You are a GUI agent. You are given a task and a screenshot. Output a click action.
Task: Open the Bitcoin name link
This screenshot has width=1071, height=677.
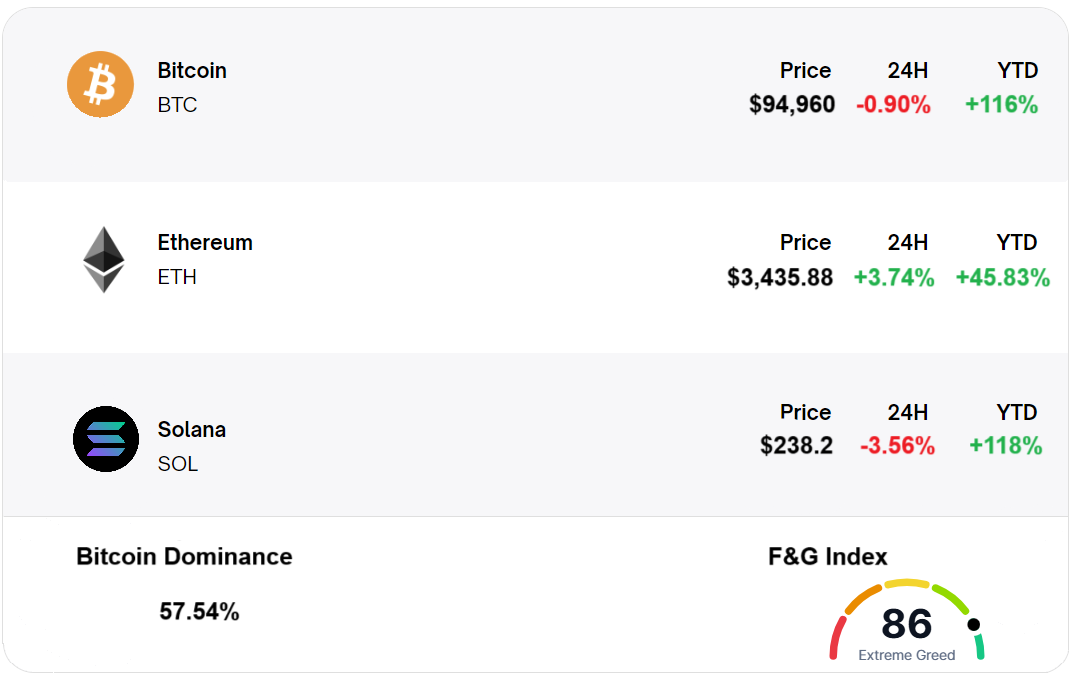point(192,71)
